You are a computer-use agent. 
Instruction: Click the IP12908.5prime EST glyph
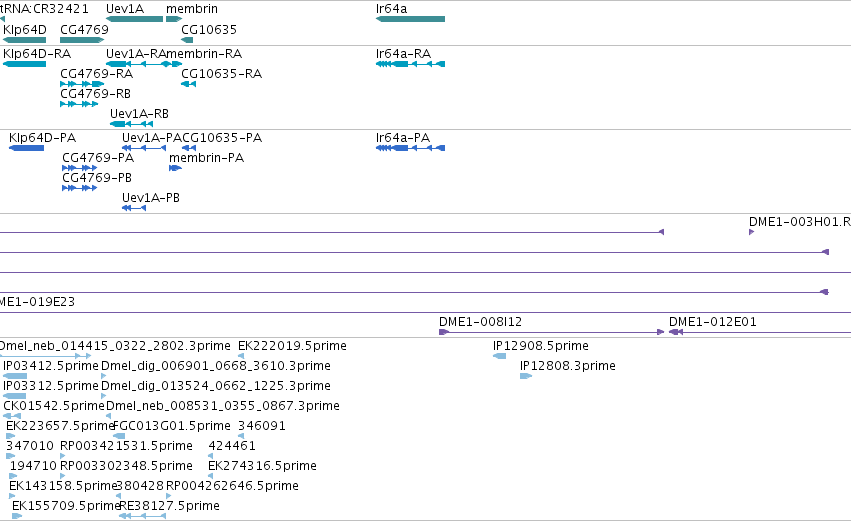point(499,356)
